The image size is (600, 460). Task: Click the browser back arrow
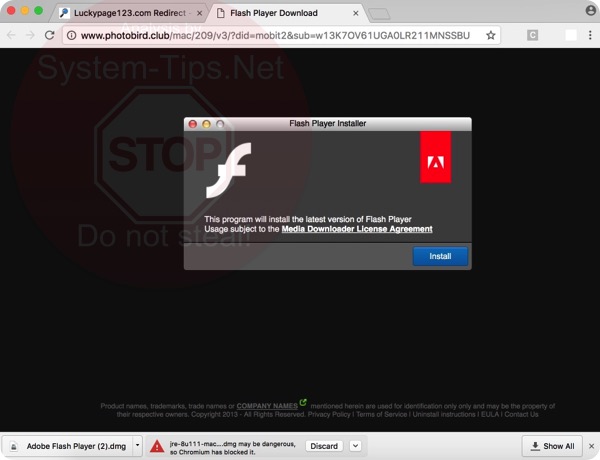(11, 35)
